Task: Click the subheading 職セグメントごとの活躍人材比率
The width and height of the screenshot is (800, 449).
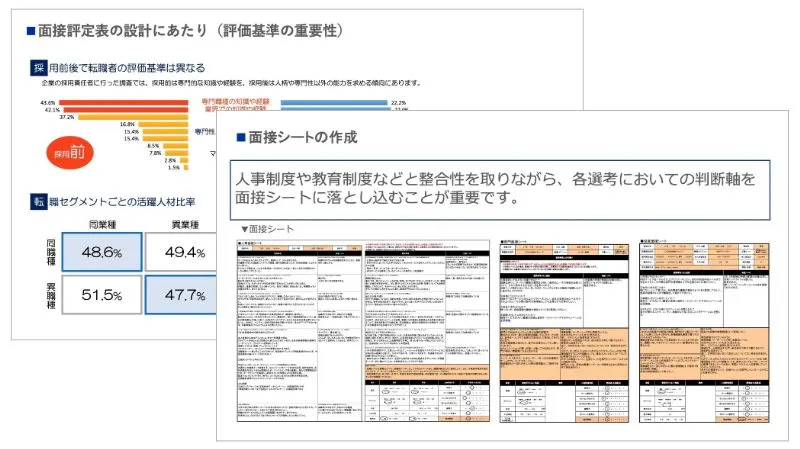Action: tap(122, 202)
